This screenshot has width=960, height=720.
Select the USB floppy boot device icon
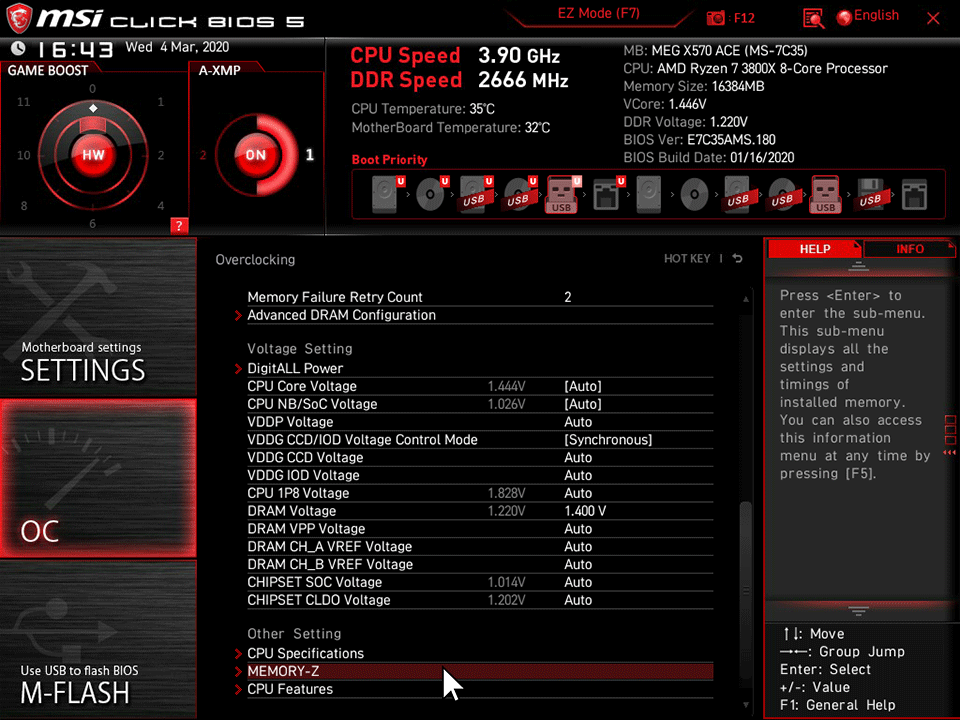point(870,194)
